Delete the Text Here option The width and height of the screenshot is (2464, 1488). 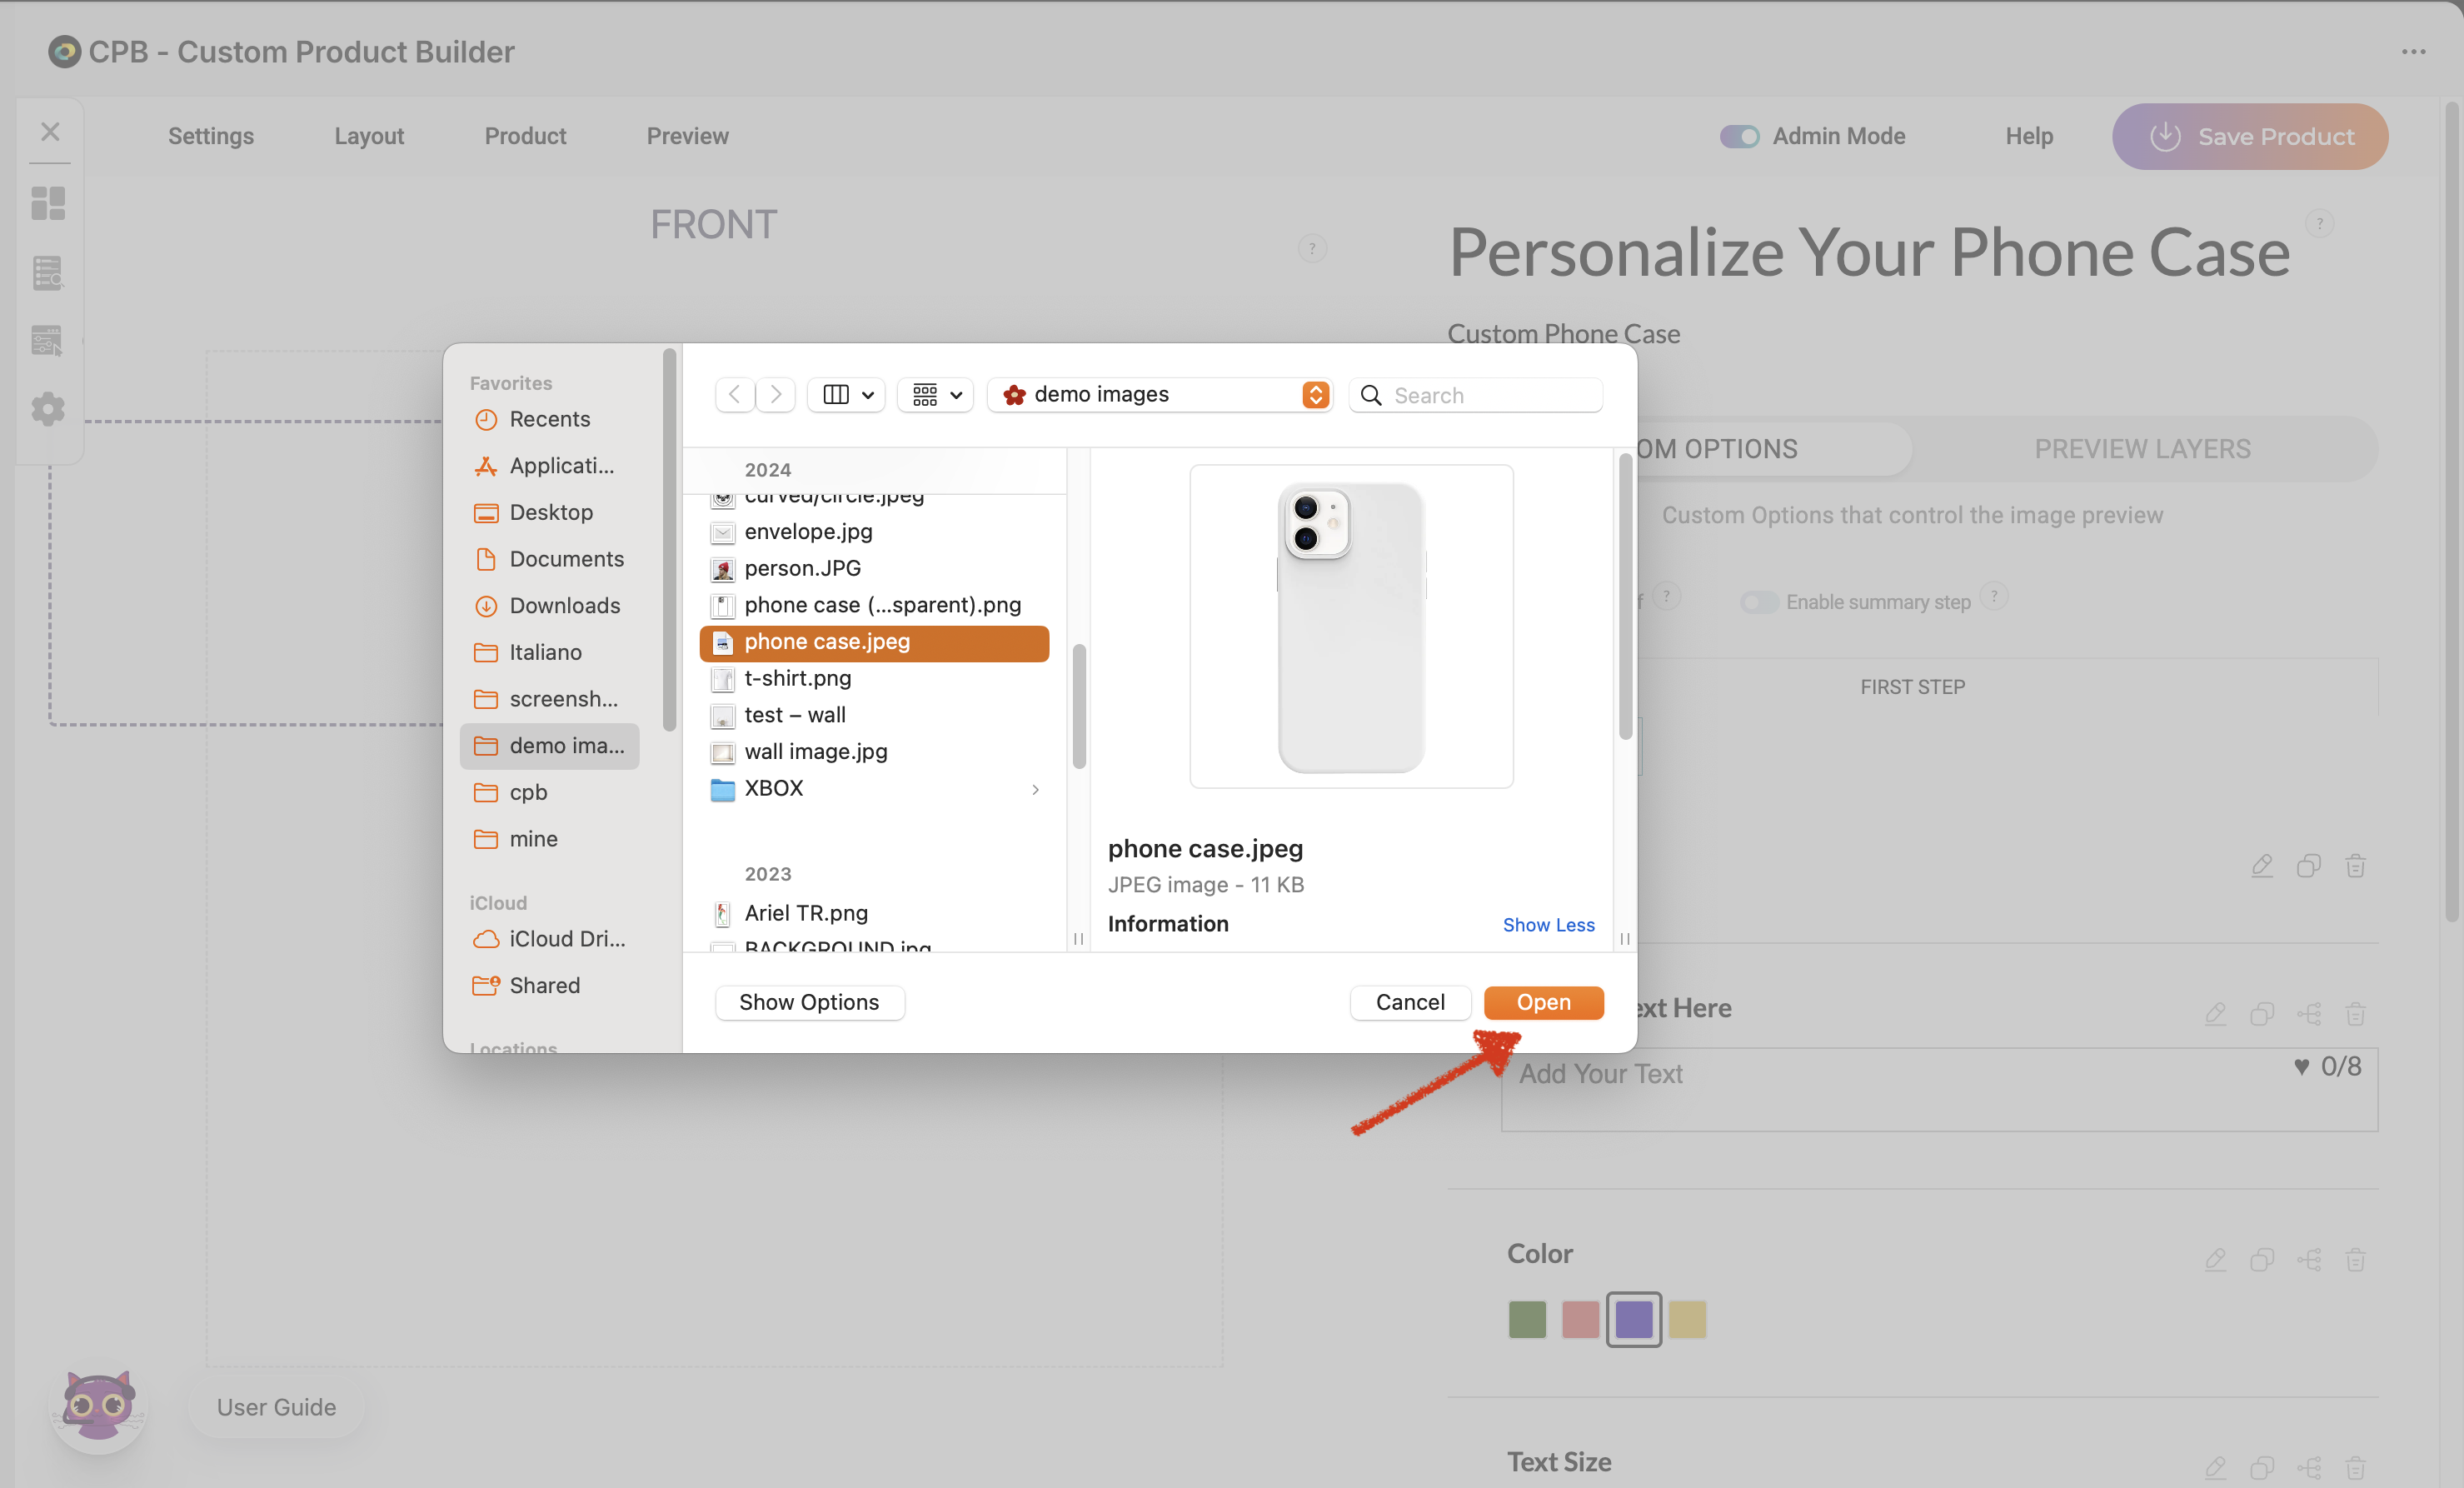pyautogui.click(x=2355, y=1014)
